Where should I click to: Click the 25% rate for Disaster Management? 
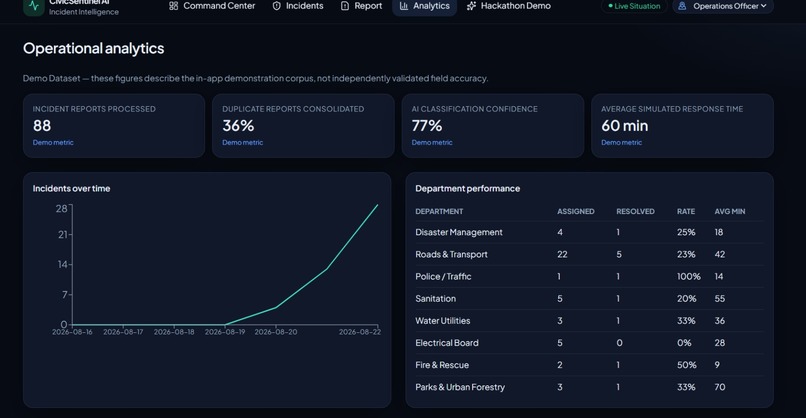pos(686,232)
